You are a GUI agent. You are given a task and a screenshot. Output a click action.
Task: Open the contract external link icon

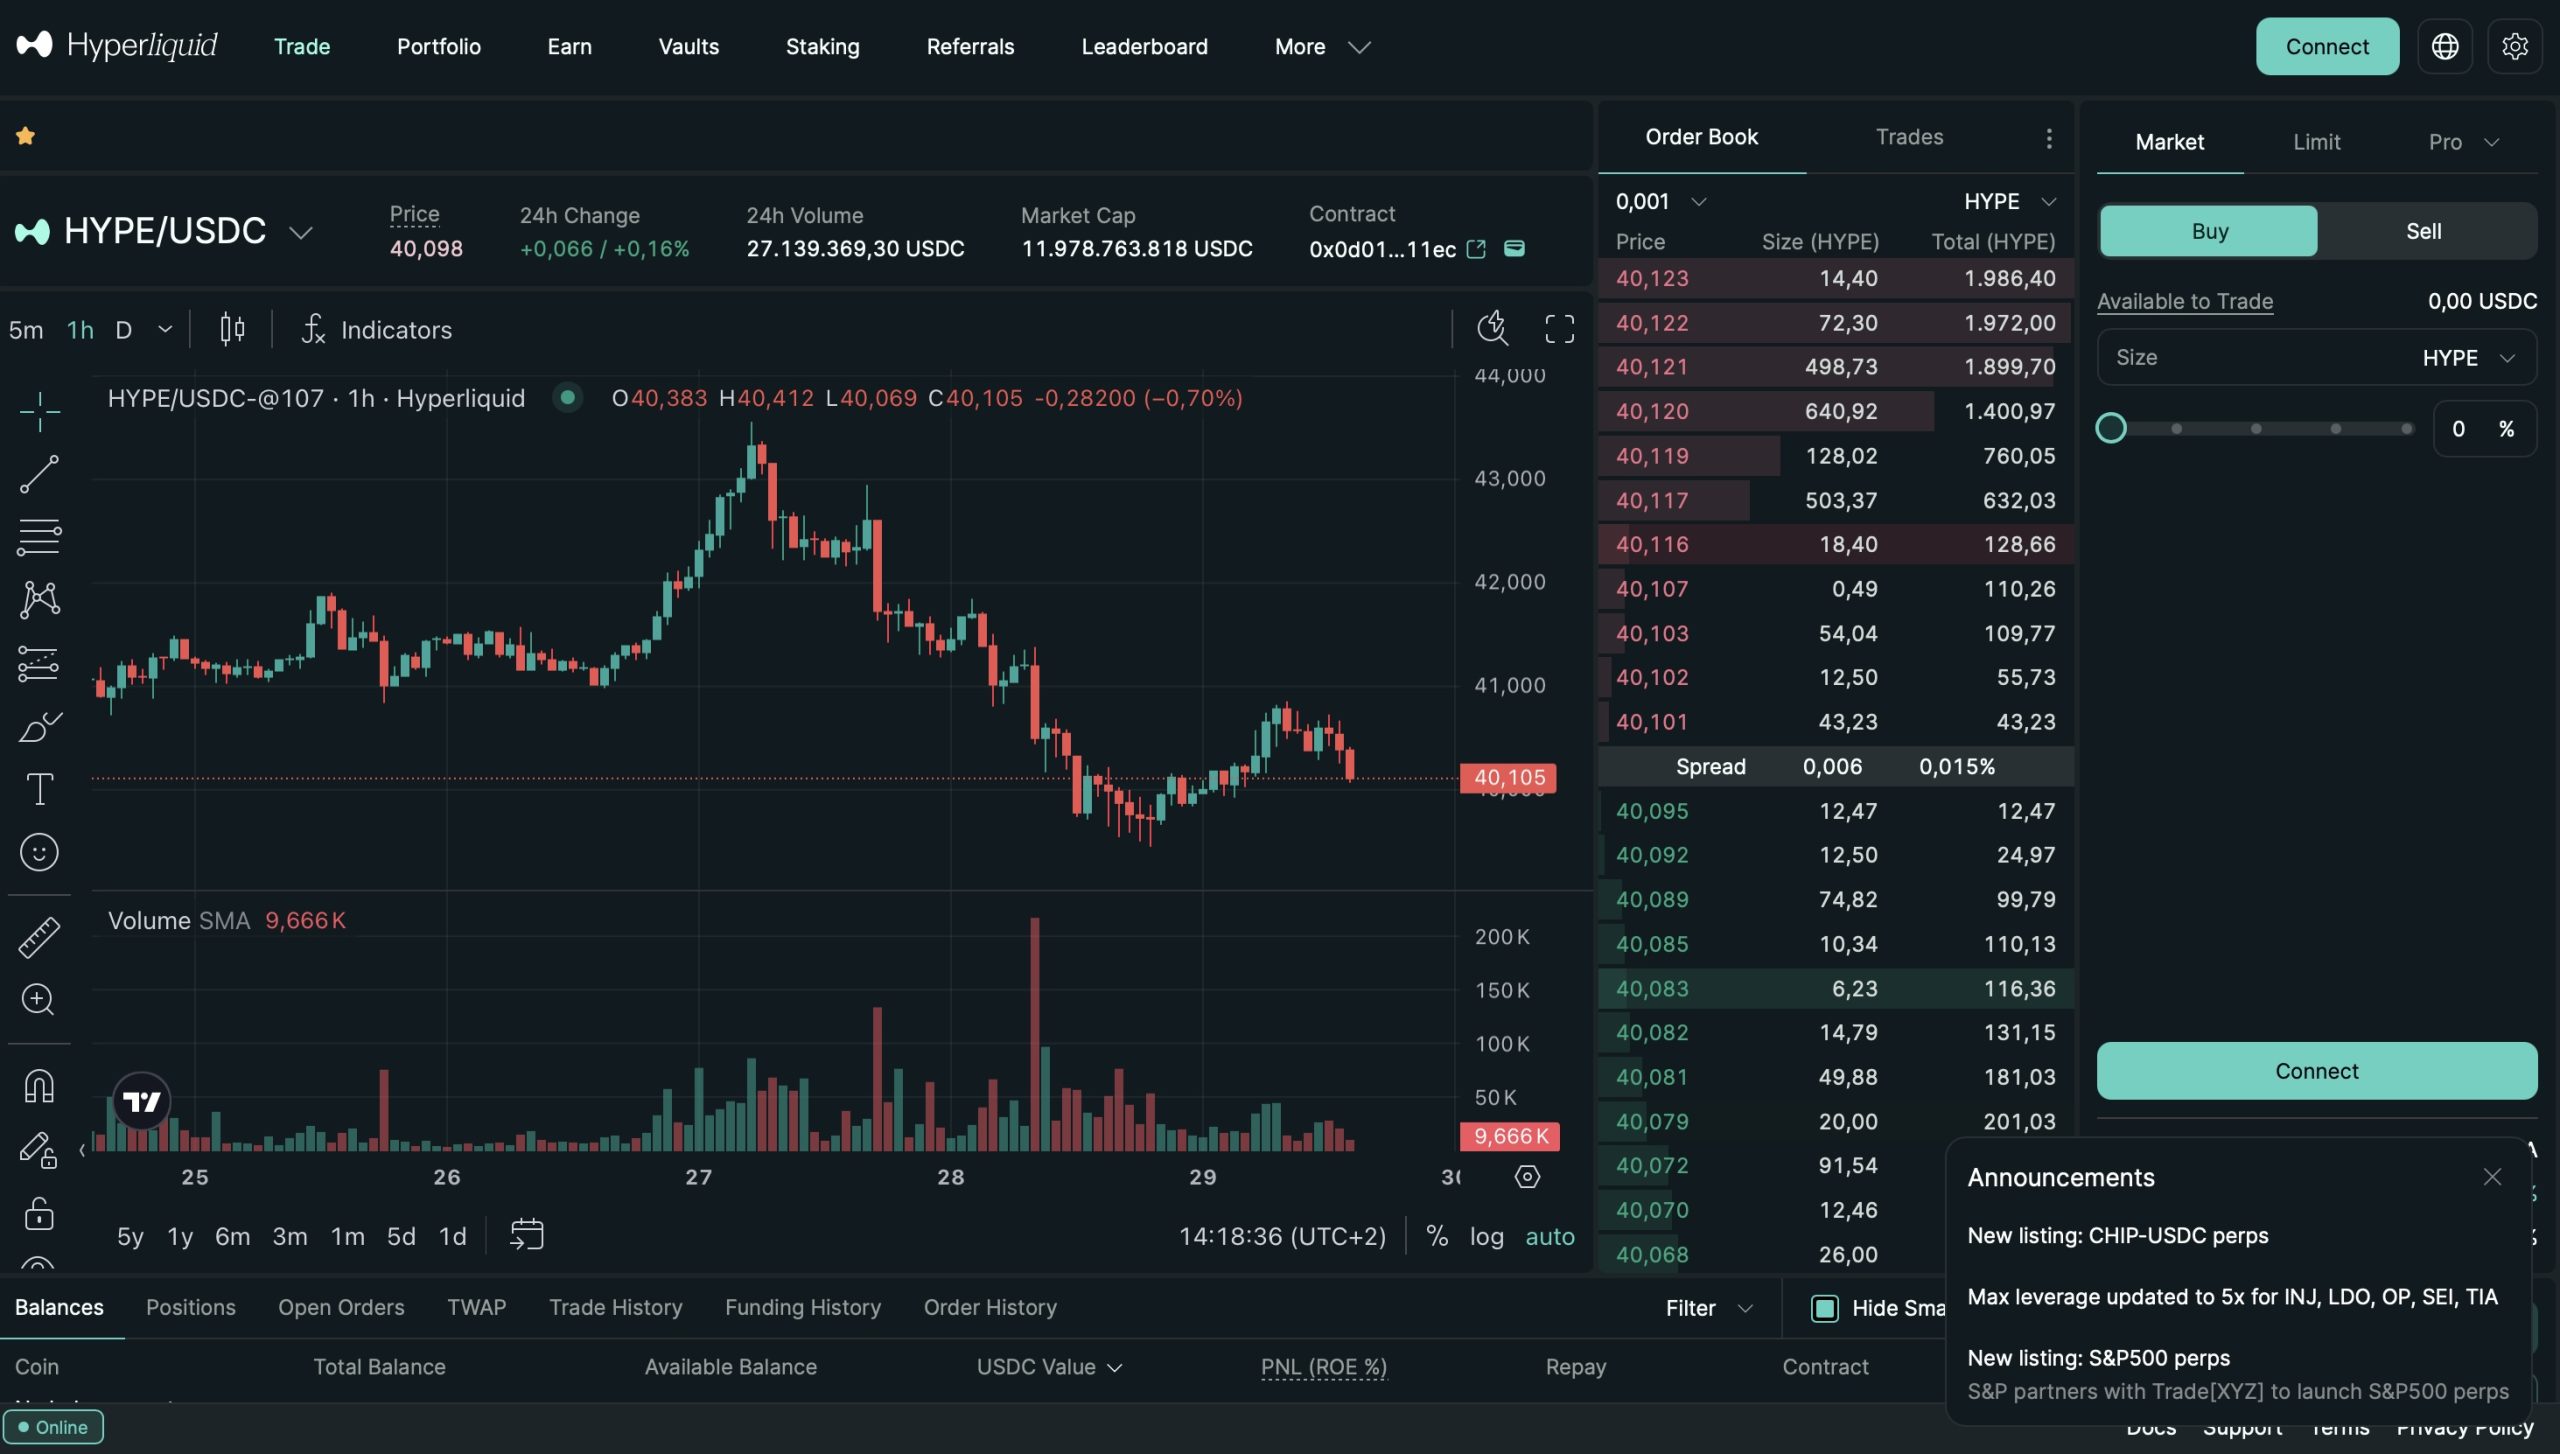click(x=1476, y=249)
